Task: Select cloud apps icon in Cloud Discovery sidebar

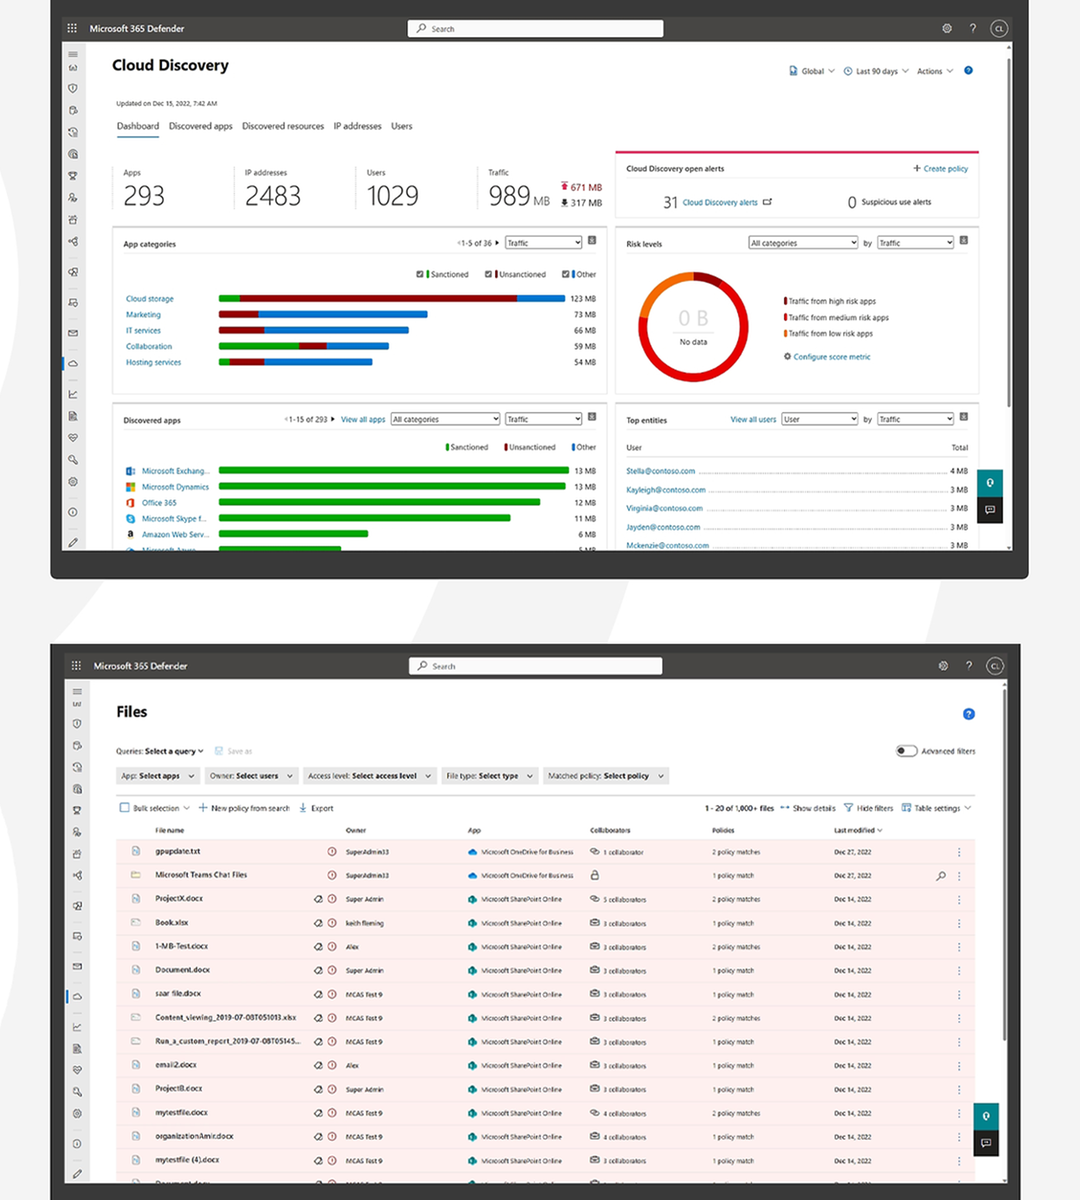Action: coord(73,363)
